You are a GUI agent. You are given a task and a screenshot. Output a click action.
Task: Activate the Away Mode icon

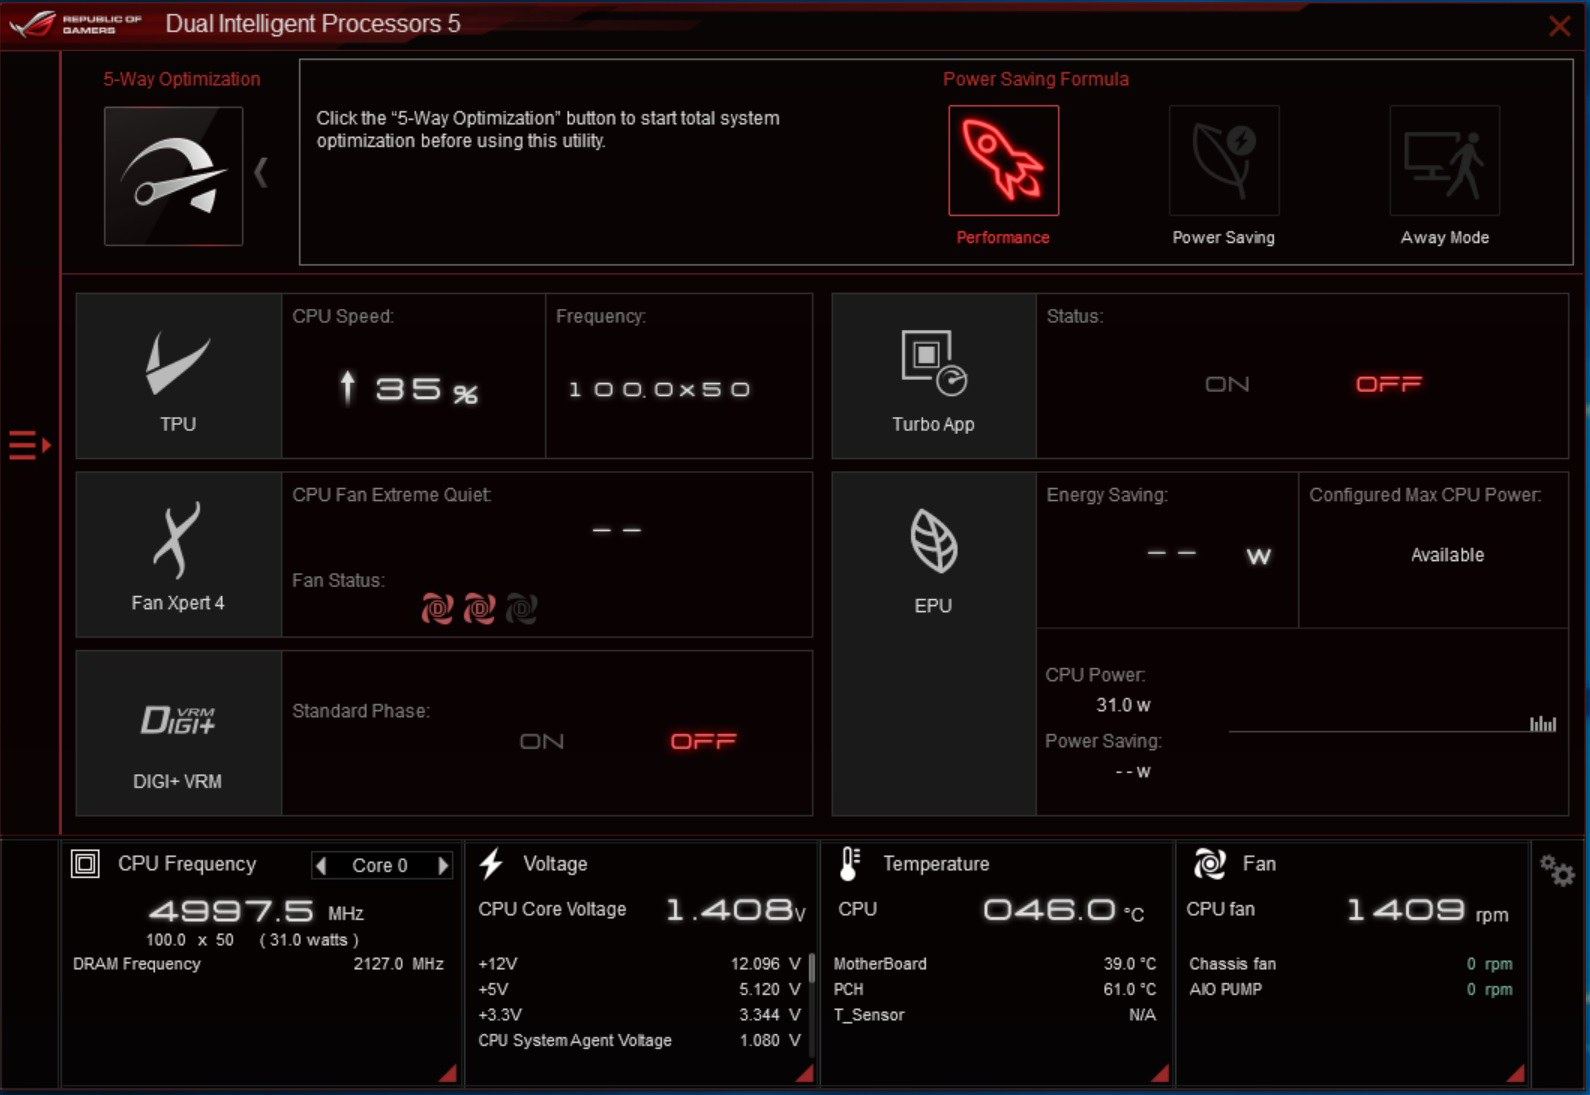1444,160
